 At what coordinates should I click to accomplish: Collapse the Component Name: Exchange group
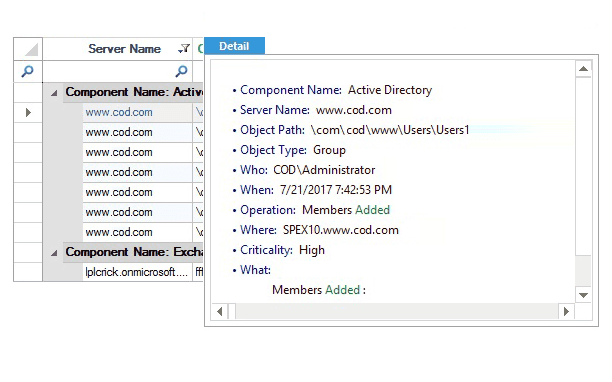tap(54, 253)
